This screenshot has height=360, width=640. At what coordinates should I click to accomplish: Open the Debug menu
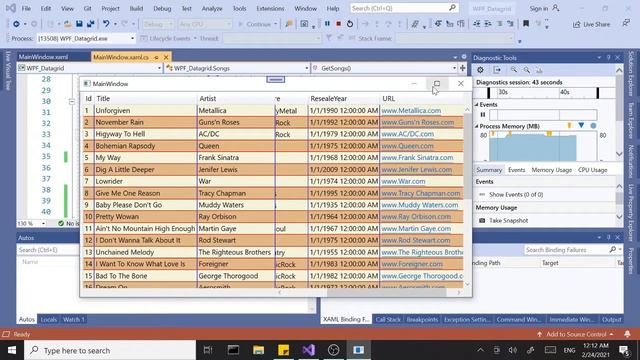tap(162, 8)
